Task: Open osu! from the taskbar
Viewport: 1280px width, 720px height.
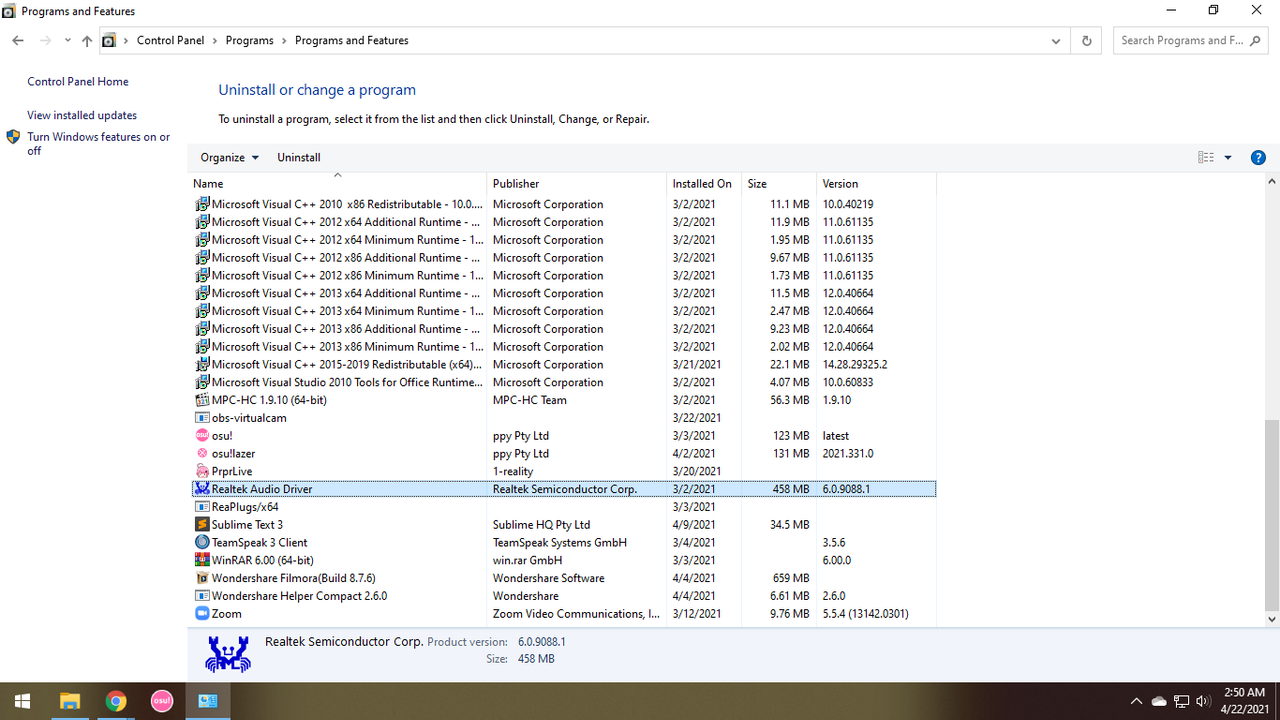Action: point(162,701)
